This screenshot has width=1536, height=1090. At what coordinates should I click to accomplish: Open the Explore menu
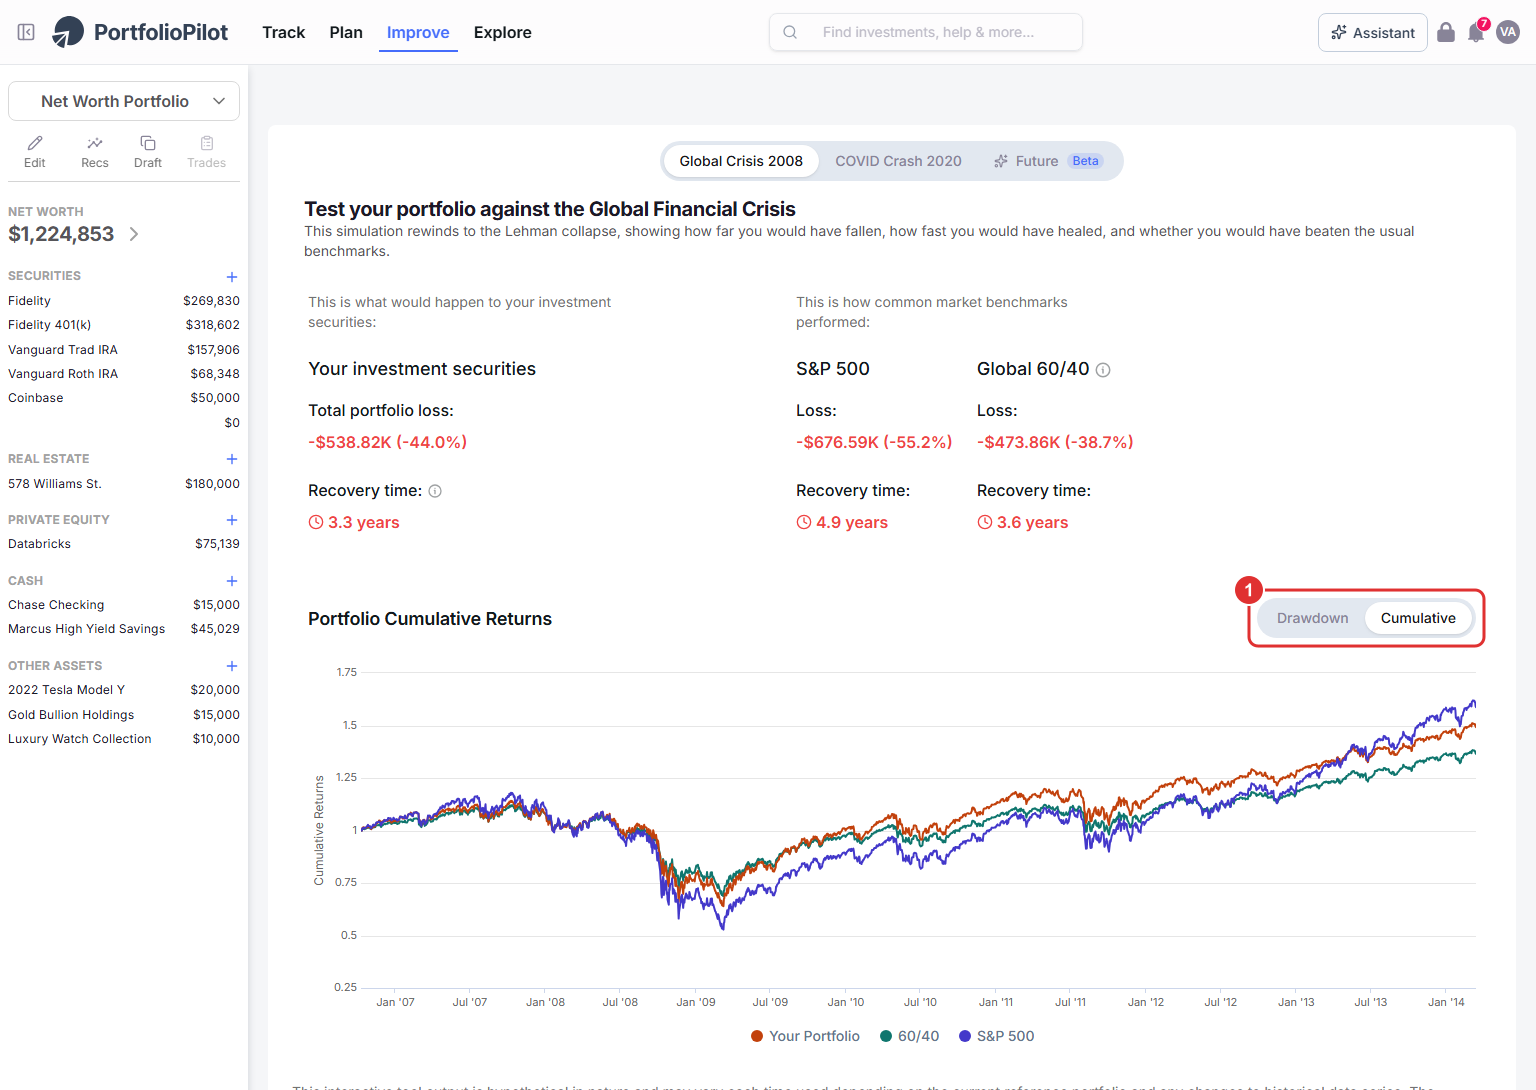pyautogui.click(x=502, y=32)
